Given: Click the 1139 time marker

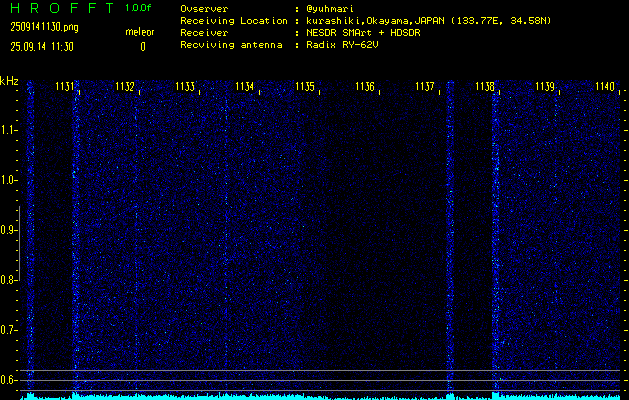Looking at the screenshot, I should click(545, 87).
